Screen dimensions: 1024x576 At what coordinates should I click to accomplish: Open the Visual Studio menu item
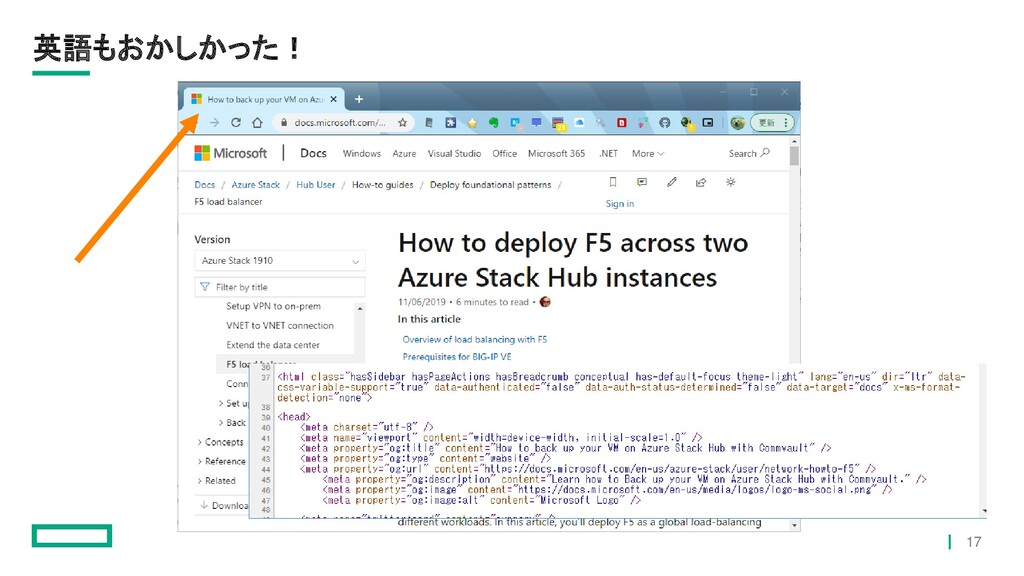(454, 153)
